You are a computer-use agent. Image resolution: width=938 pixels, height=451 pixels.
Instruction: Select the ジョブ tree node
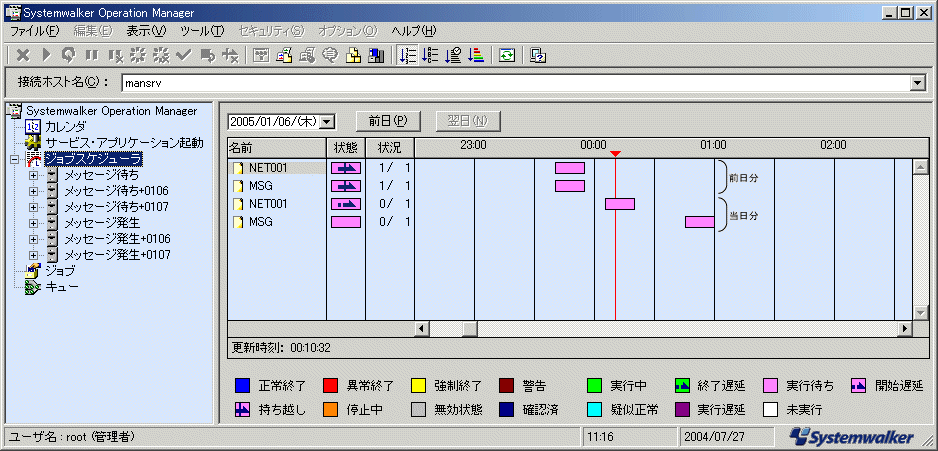tap(60, 271)
